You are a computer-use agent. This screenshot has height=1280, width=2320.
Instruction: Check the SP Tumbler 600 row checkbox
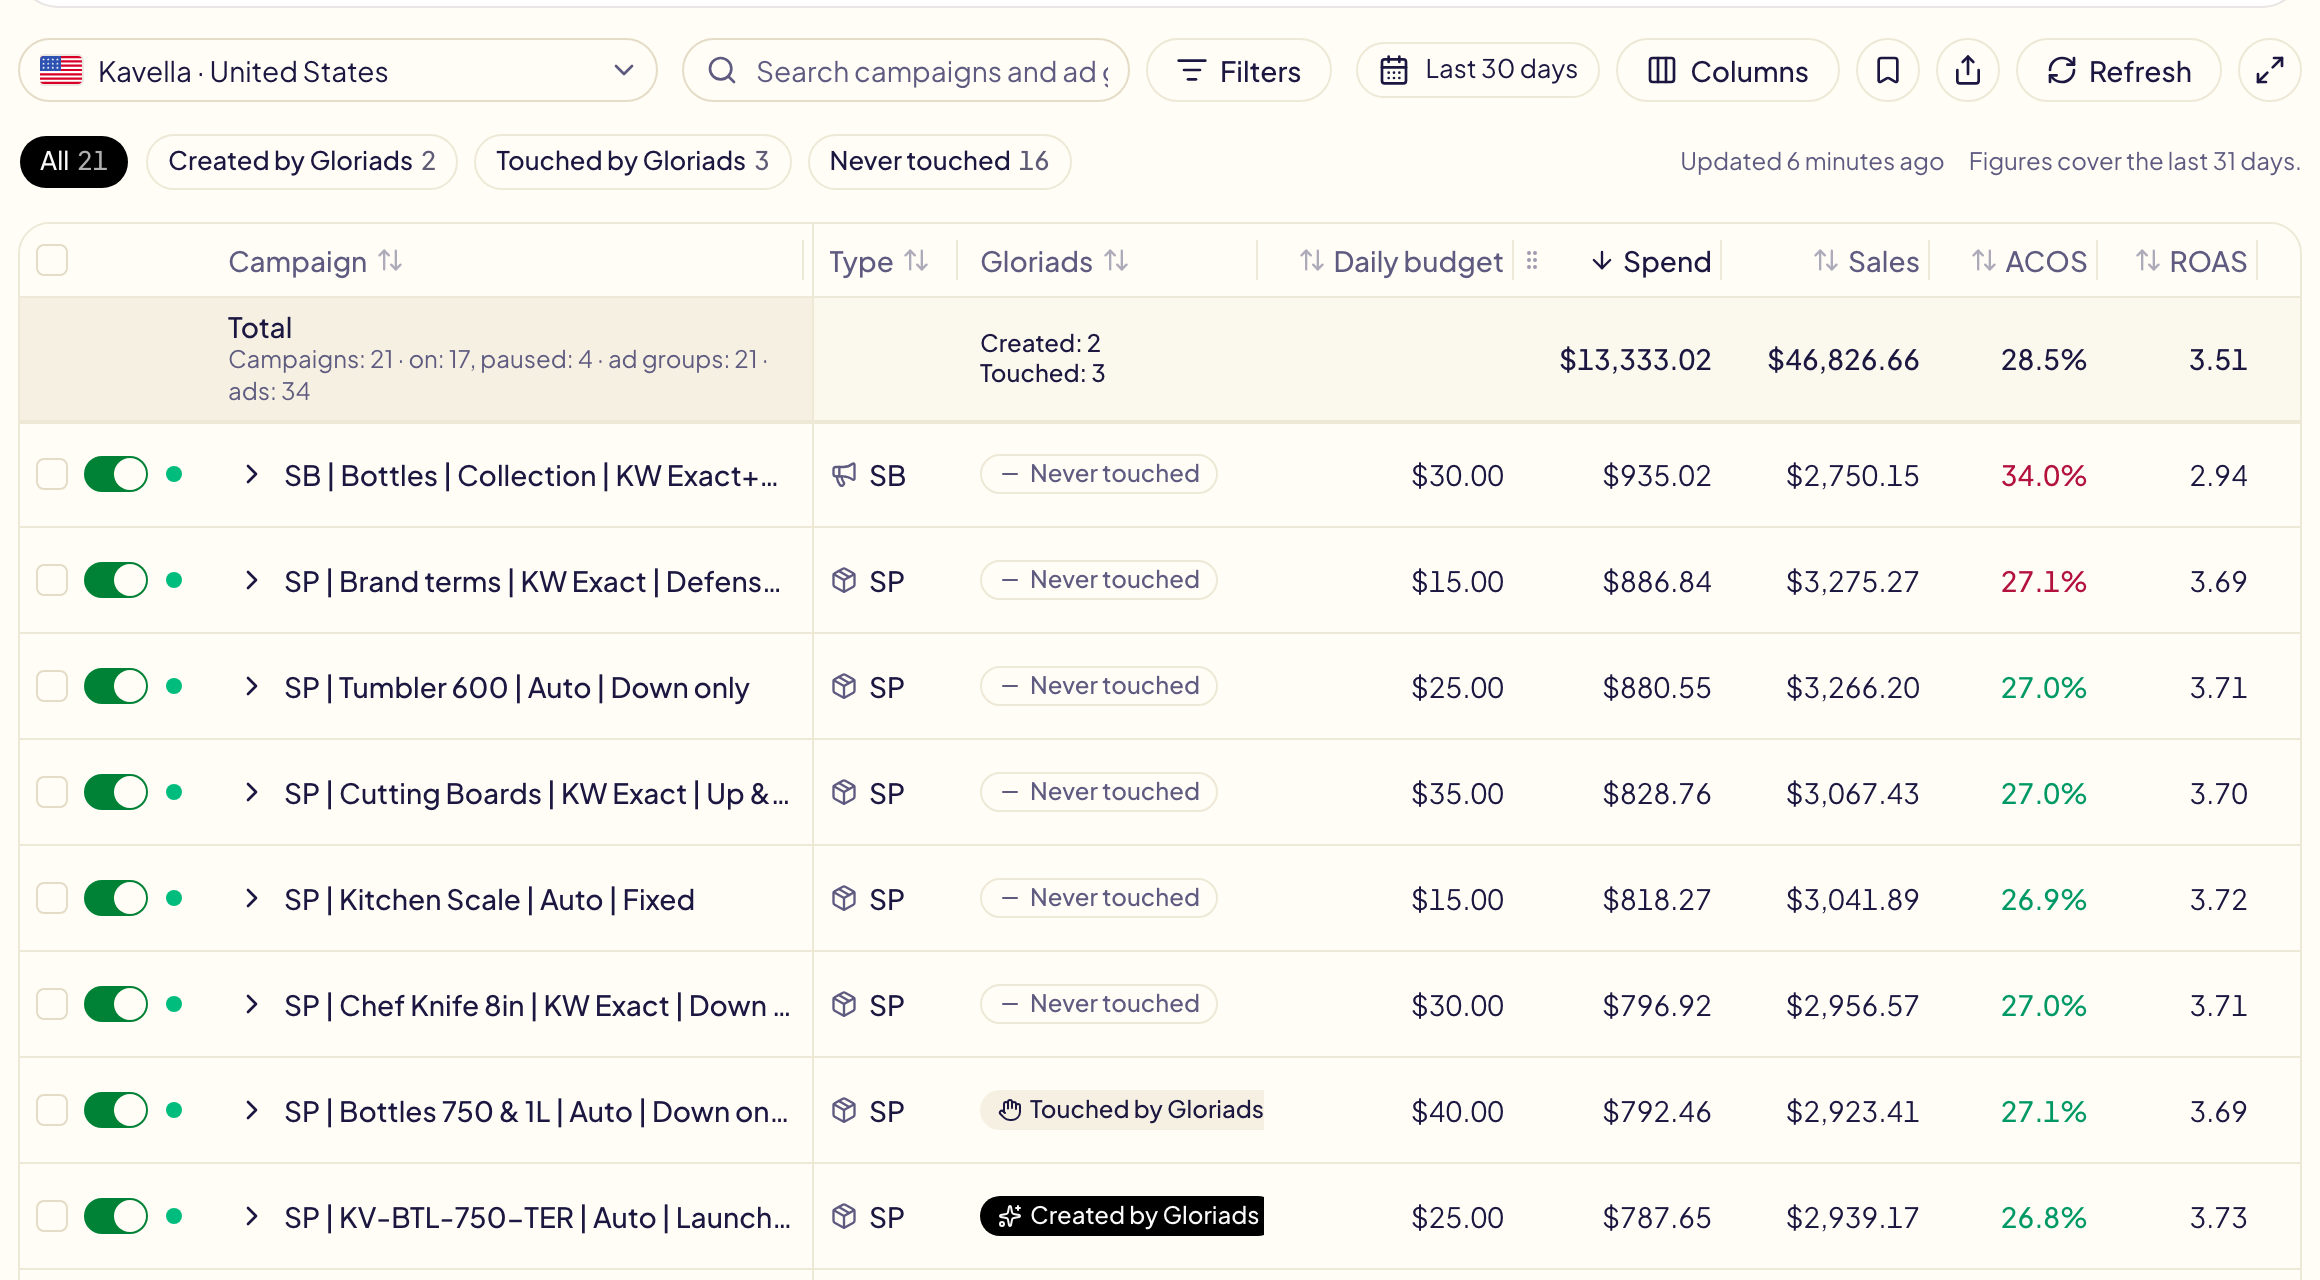(x=52, y=686)
